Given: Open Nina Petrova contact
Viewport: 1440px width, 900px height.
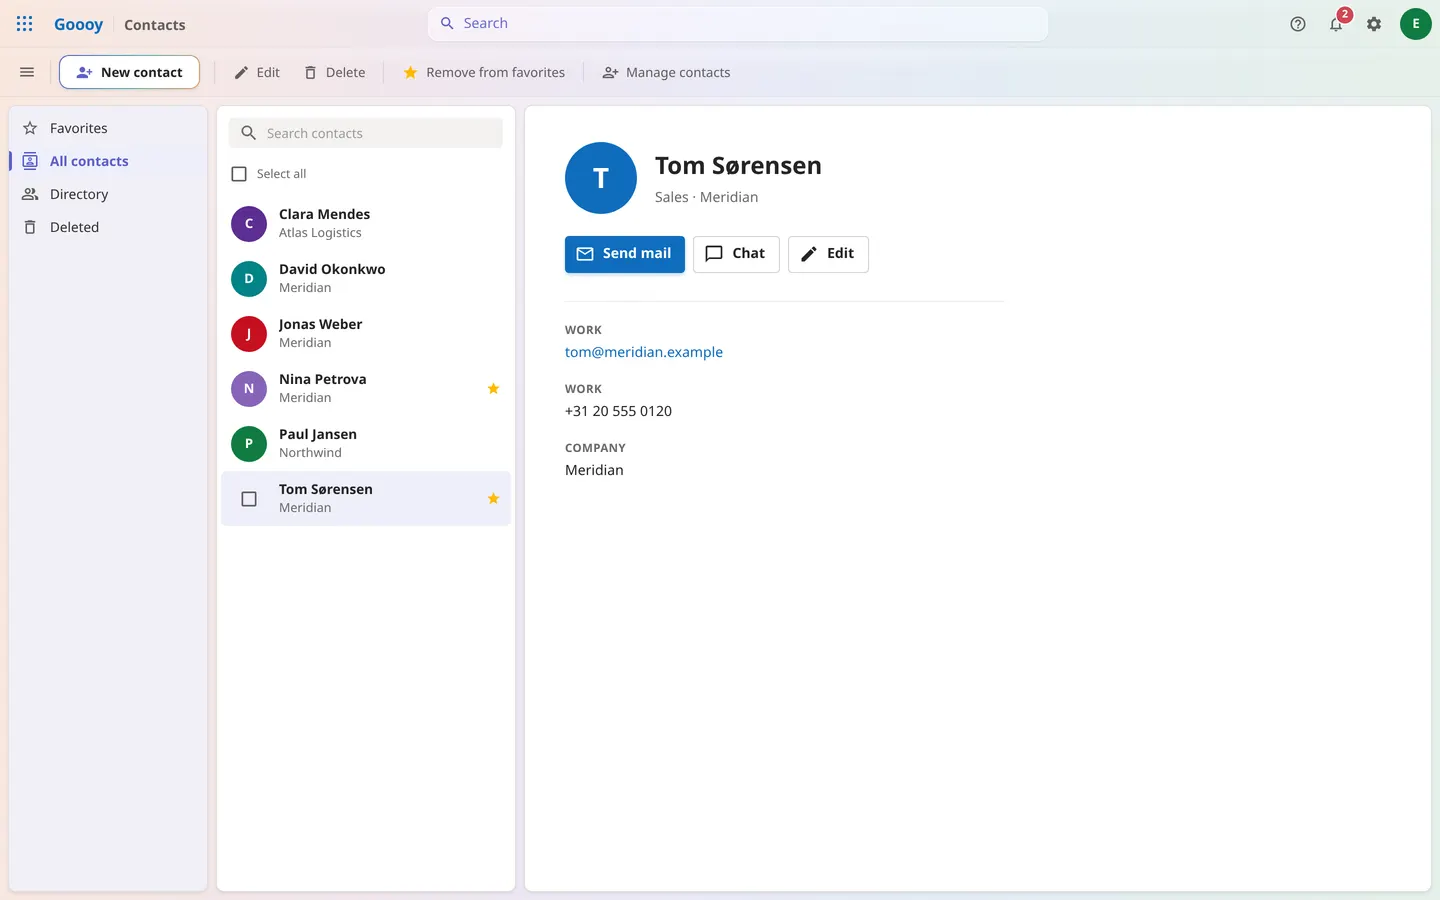Looking at the screenshot, I should [x=366, y=388].
